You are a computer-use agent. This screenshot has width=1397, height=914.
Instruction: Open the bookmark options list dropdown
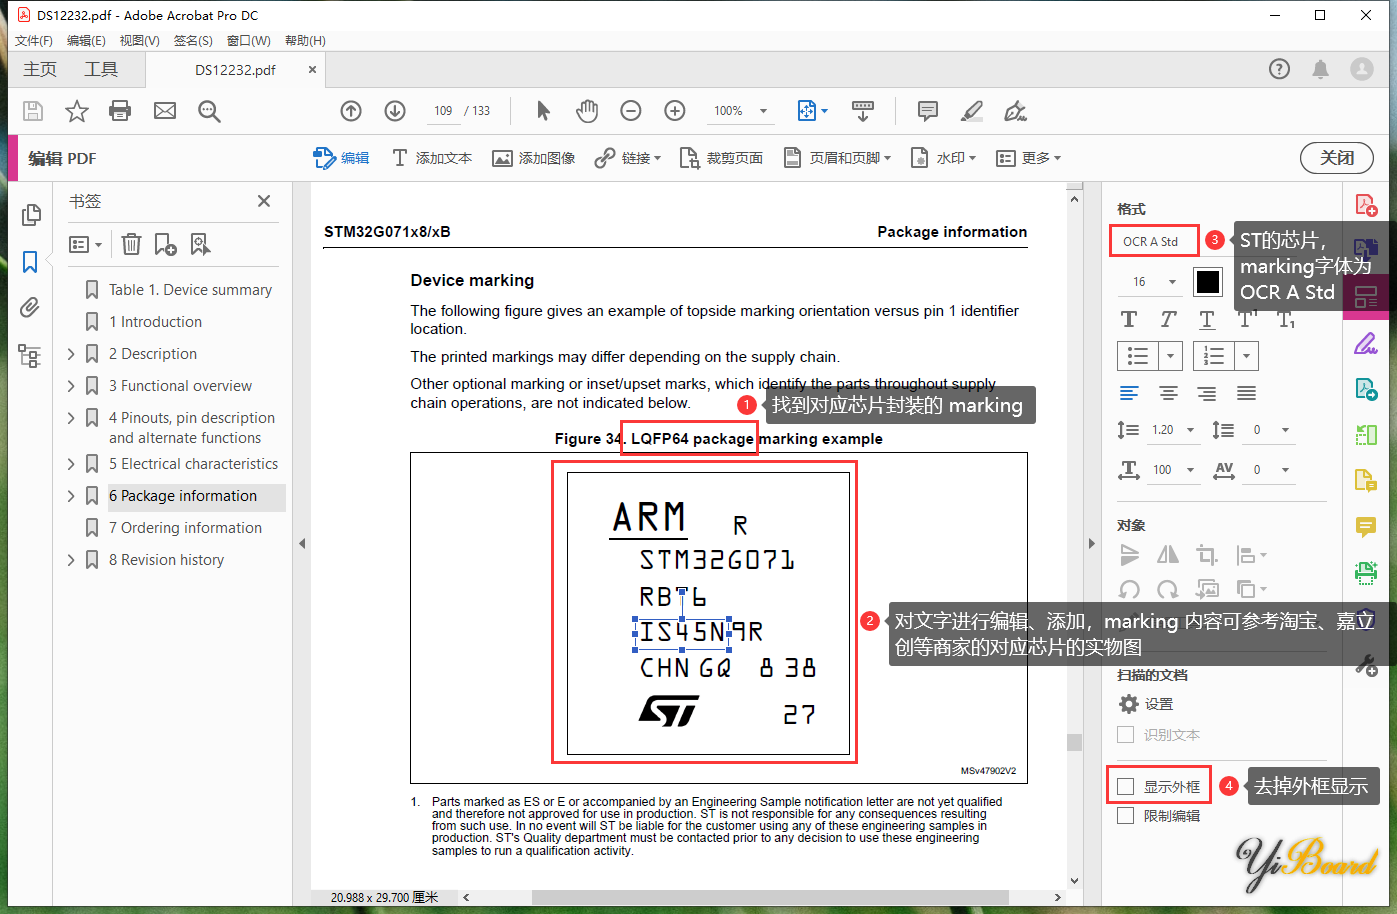pos(86,244)
